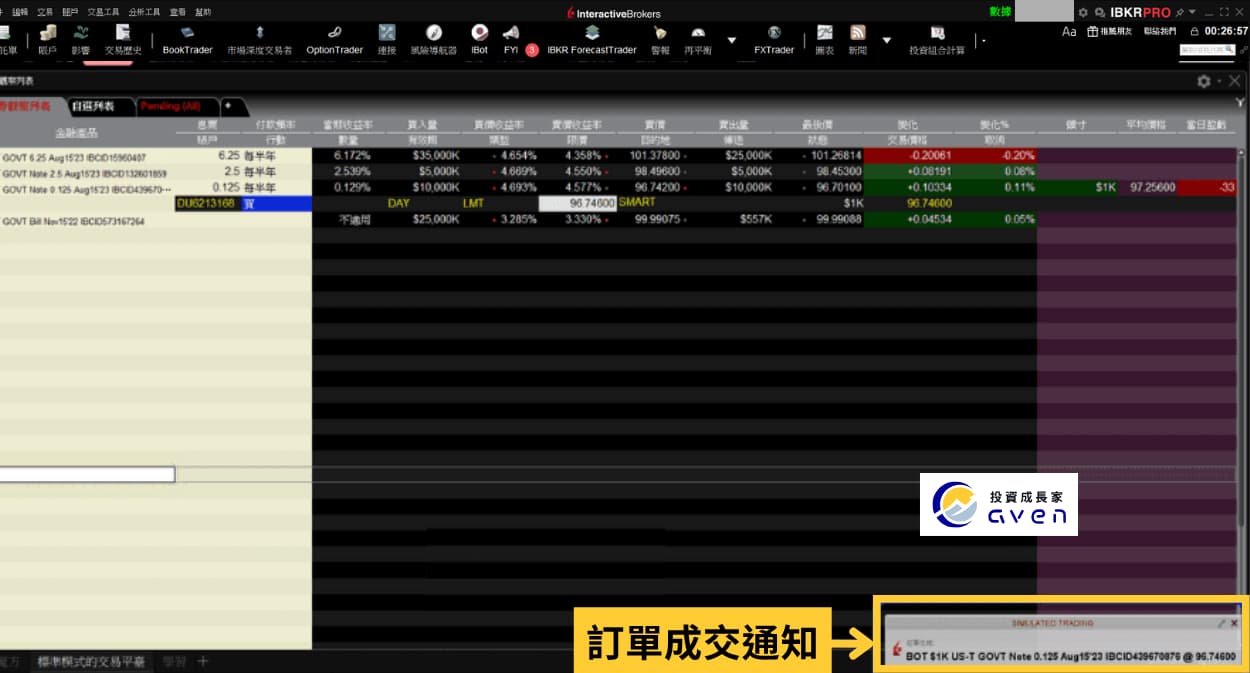Select 標準模式的交易平臺 bottom tab
The width and height of the screenshot is (1250, 673).
click(91, 662)
